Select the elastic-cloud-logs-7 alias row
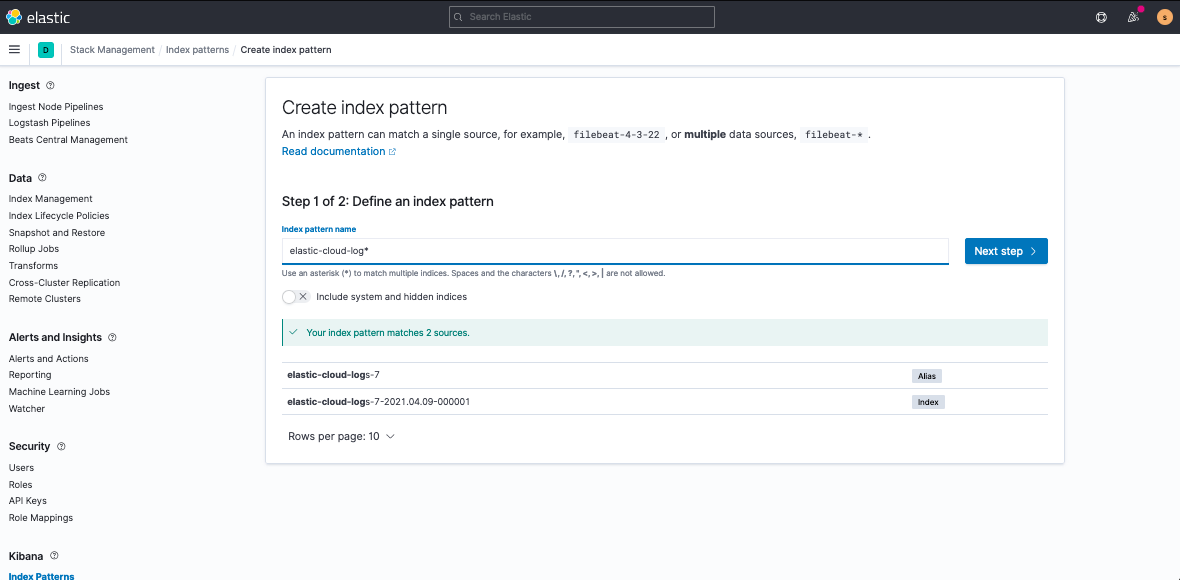This screenshot has height=580, width=1180. (x=665, y=375)
